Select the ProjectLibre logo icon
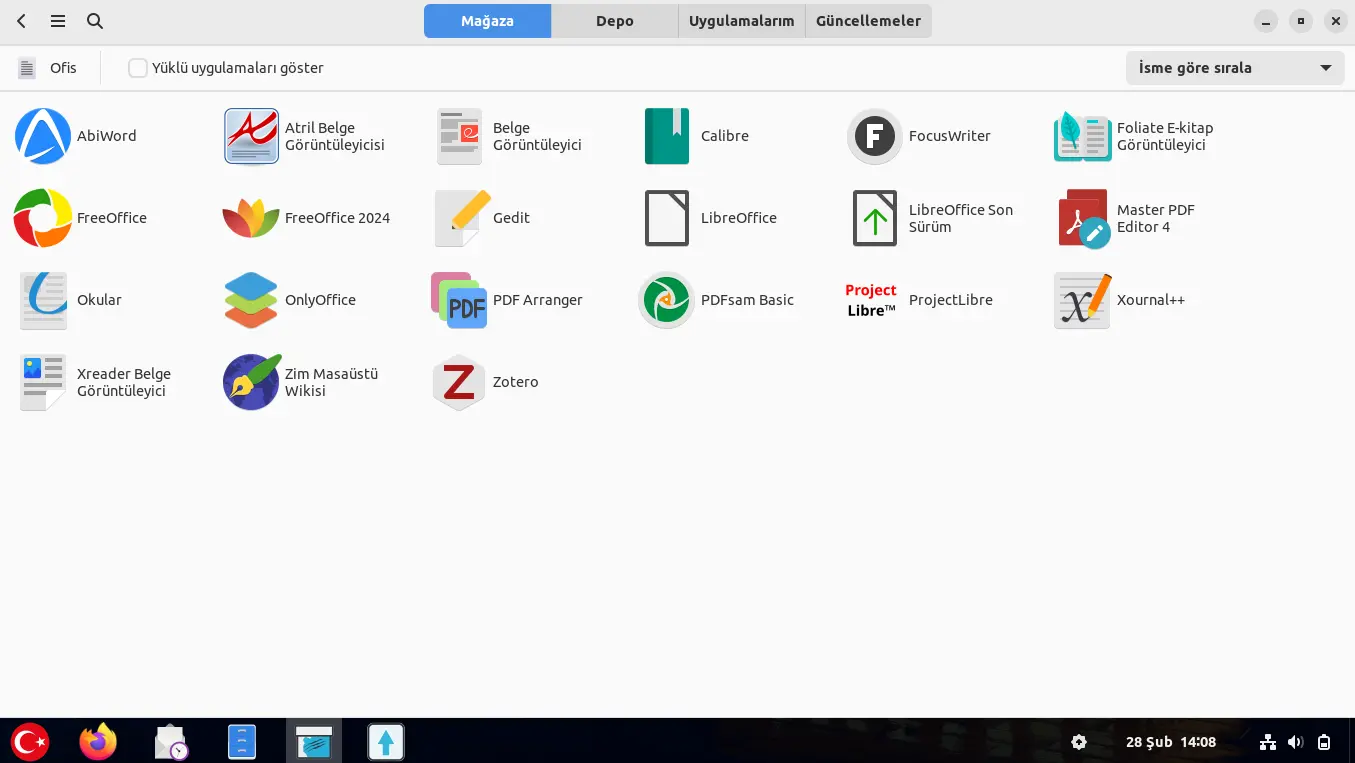 coord(871,300)
